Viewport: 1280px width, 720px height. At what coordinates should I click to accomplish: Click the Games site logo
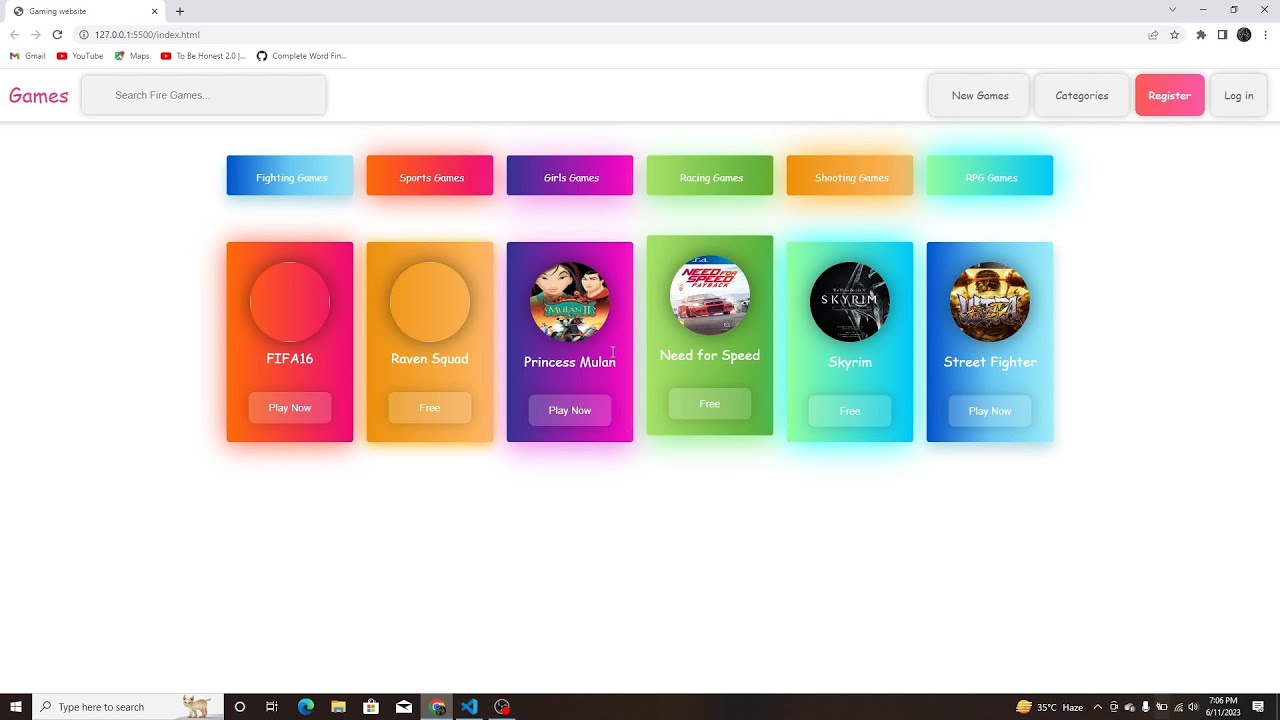click(x=39, y=96)
